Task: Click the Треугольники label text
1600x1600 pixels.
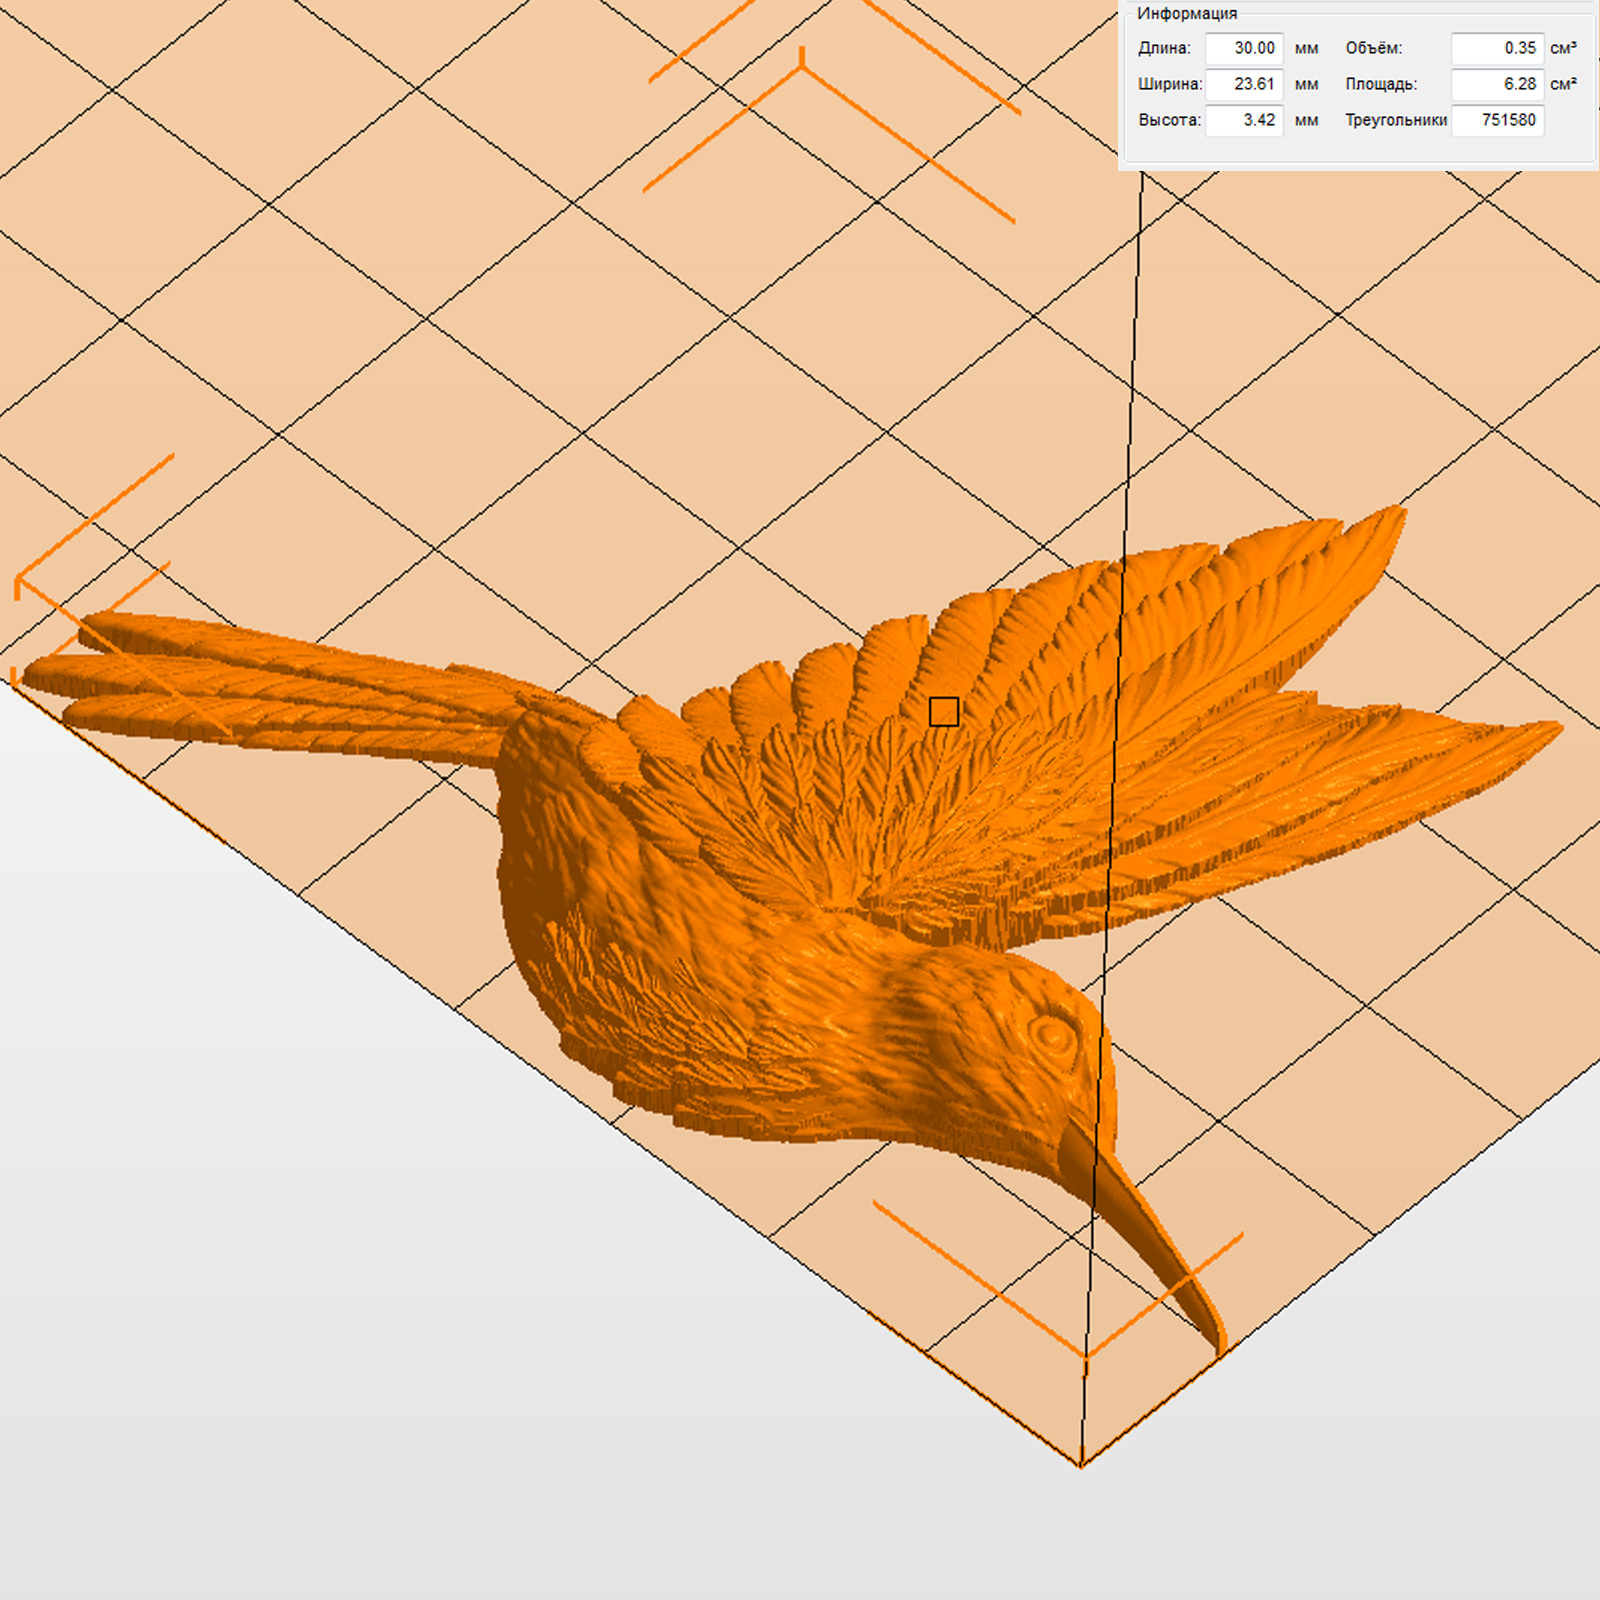Action: (x=1395, y=120)
